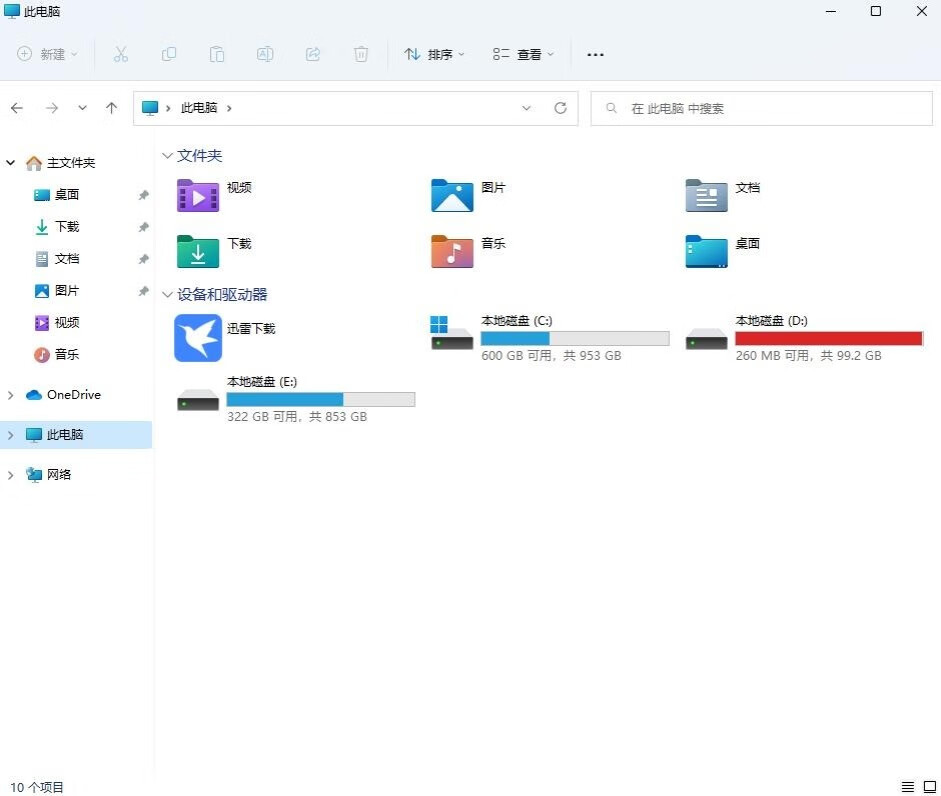Click the 在此电脑中搜索 search field

[x=760, y=108]
